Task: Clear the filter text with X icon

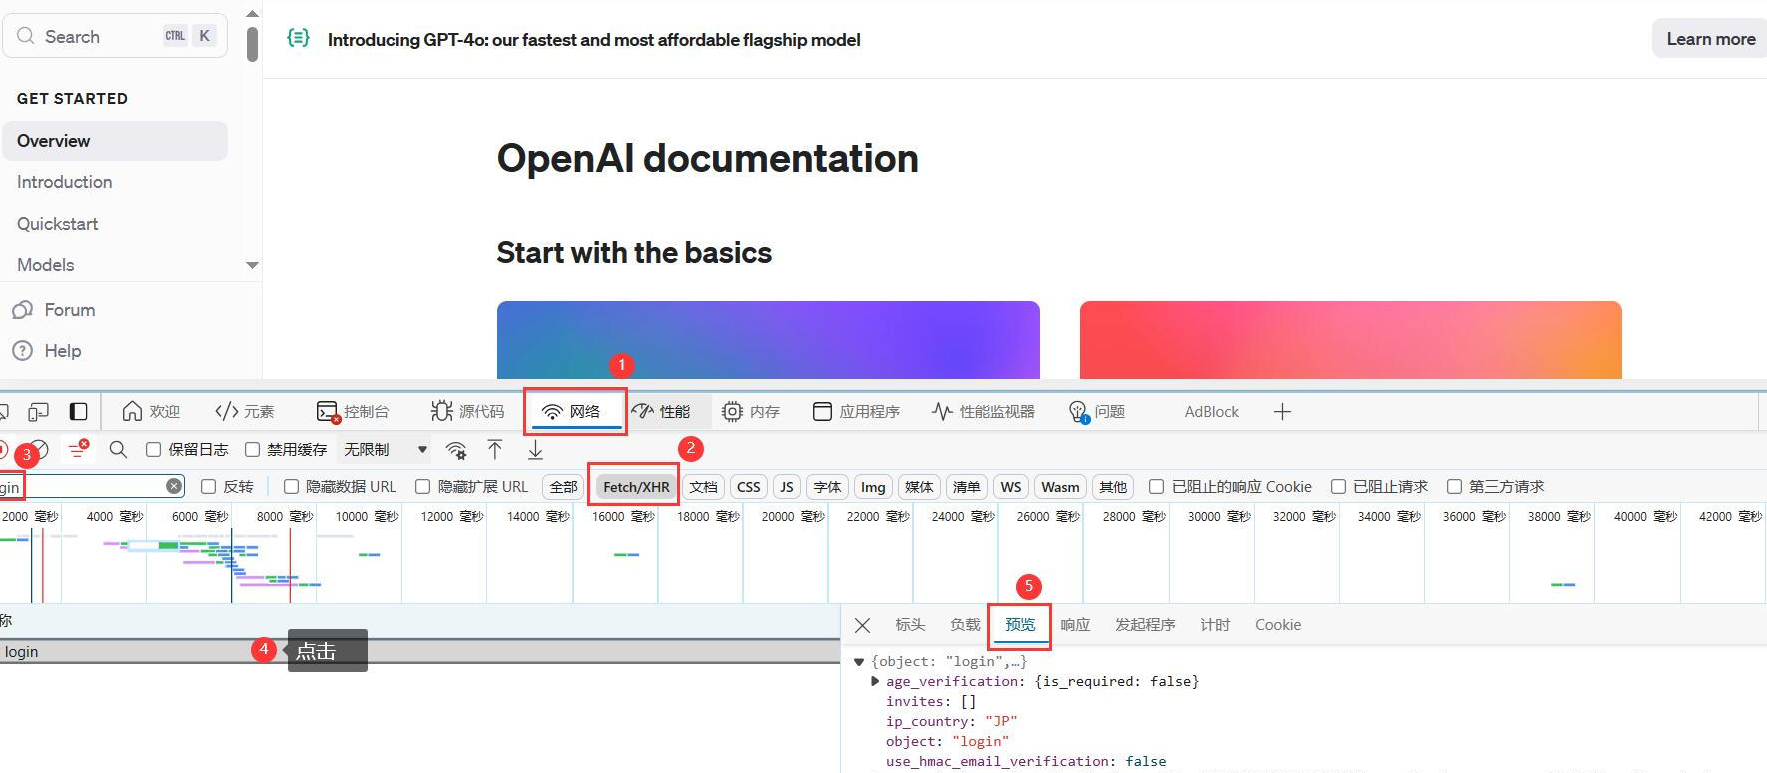Action: click(x=174, y=486)
